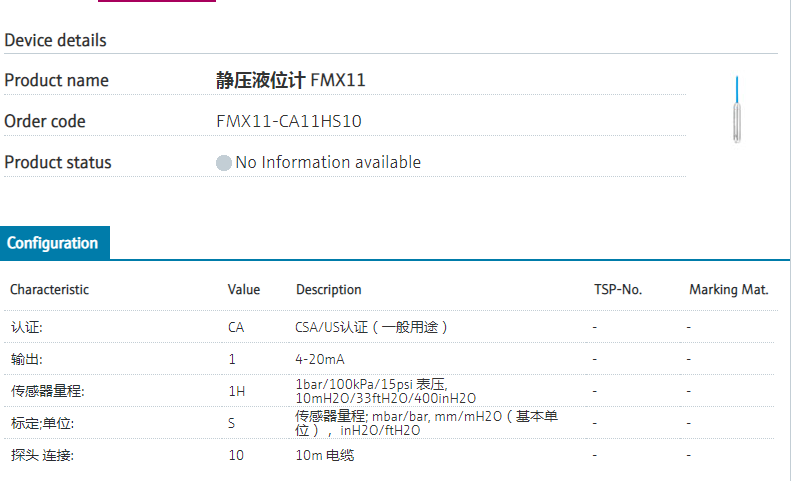Click the 1H sensor range value
This screenshot has height=481, width=791.
[x=236, y=391]
